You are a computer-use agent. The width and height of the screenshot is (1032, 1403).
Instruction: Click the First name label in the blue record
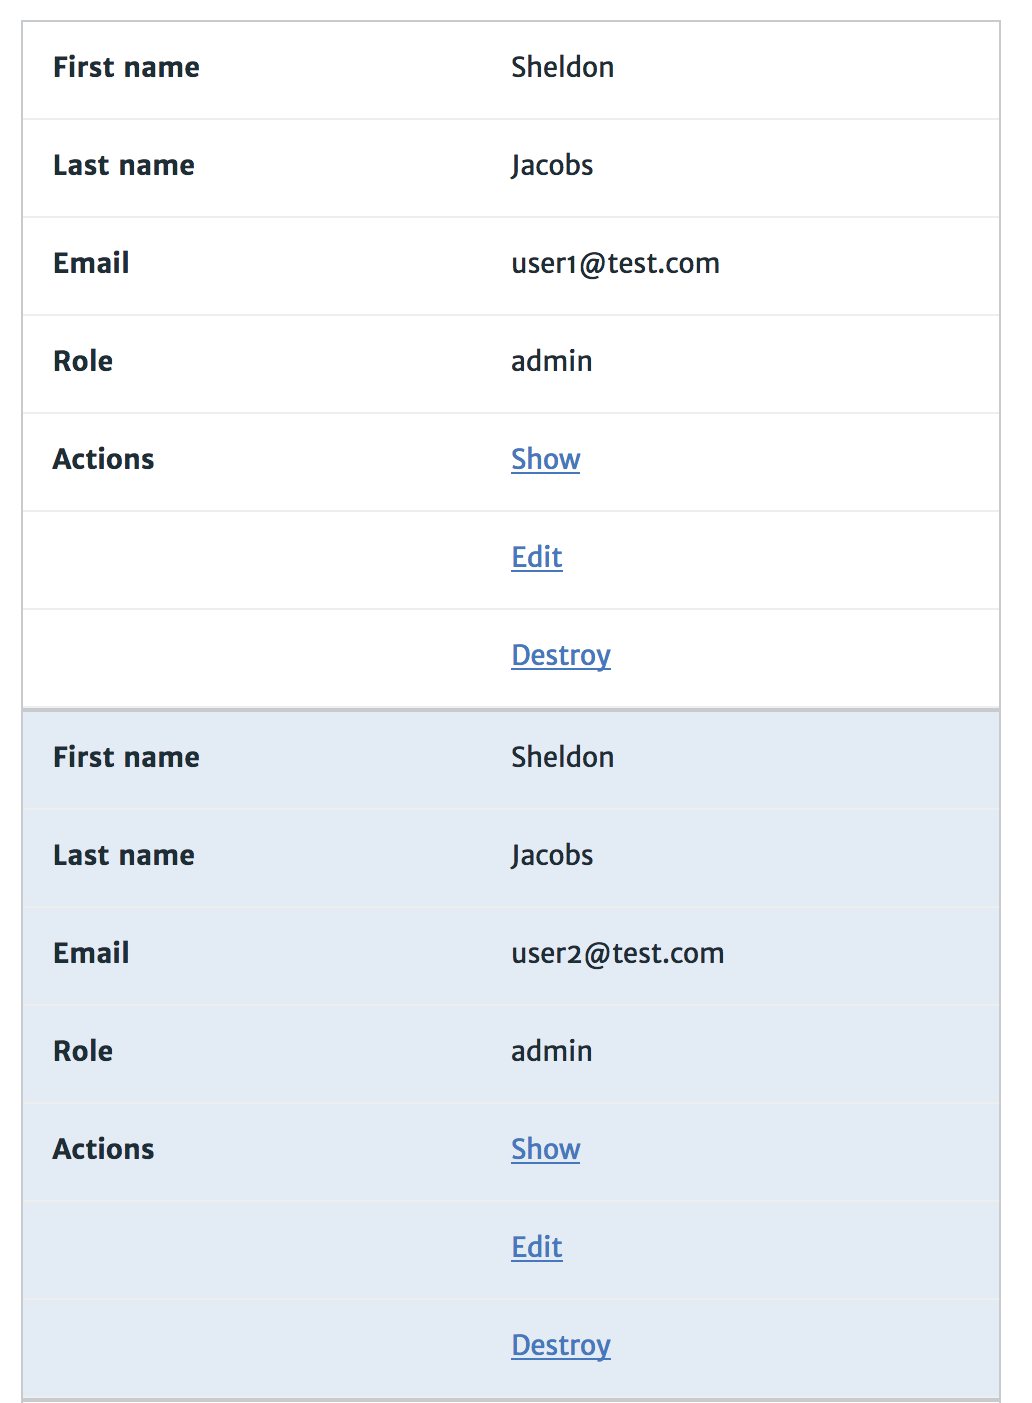pos(126,757)
